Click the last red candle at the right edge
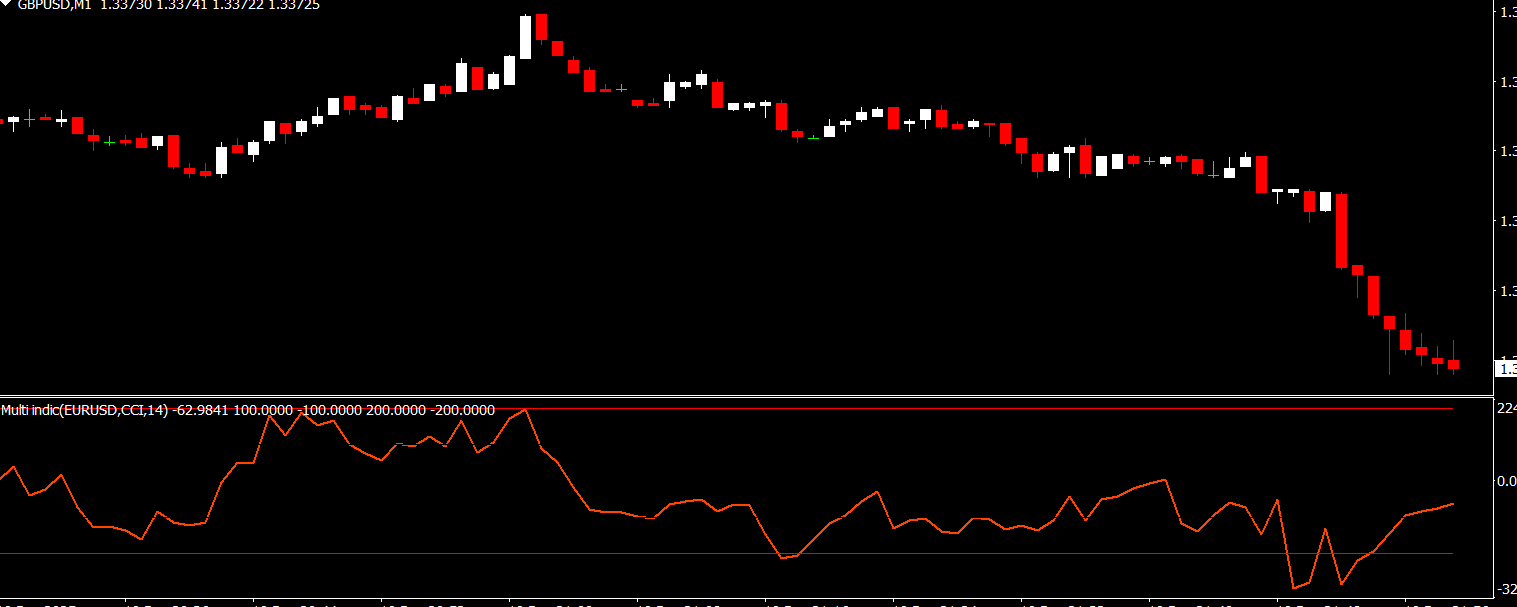 coord(1453,365)
